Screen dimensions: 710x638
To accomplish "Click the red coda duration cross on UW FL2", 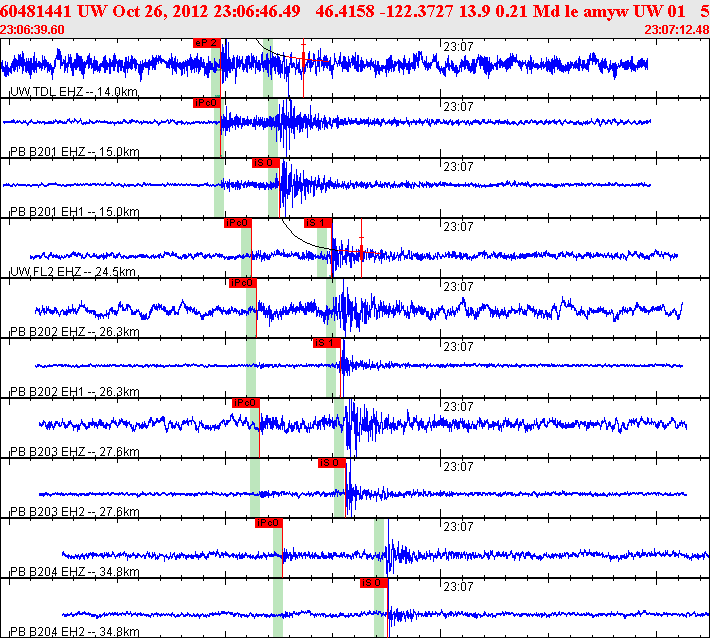I will point(361,250).
